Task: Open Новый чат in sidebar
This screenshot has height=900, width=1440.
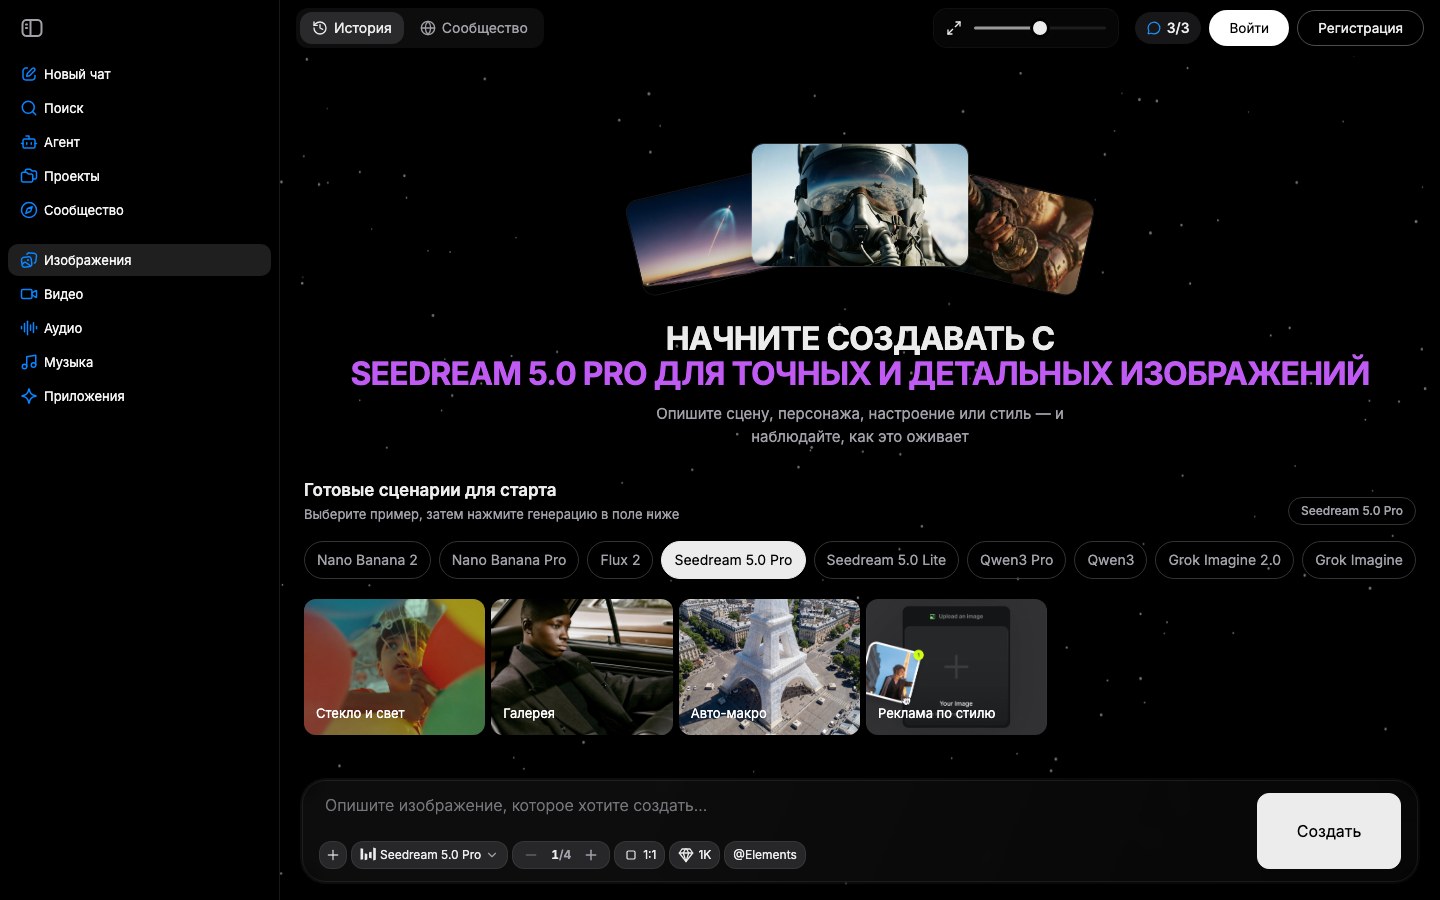Action: click(139, 74)
